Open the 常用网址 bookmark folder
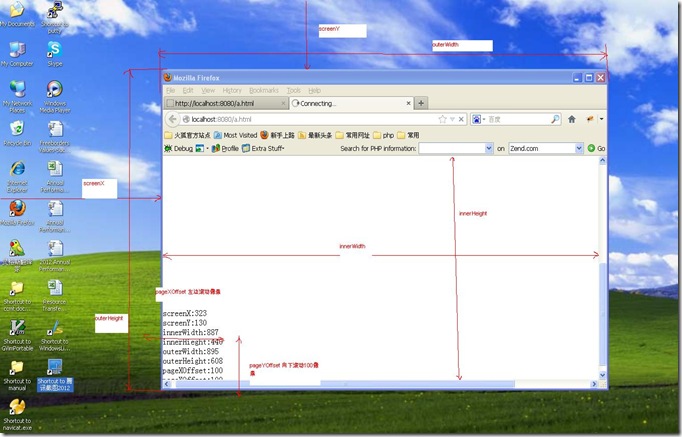 point(352,135)
